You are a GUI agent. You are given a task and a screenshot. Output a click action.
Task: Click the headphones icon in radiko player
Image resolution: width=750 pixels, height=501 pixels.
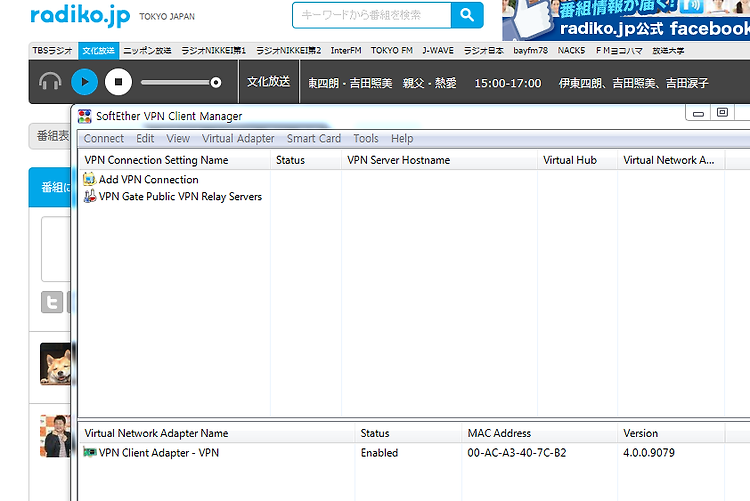(50, 82)
